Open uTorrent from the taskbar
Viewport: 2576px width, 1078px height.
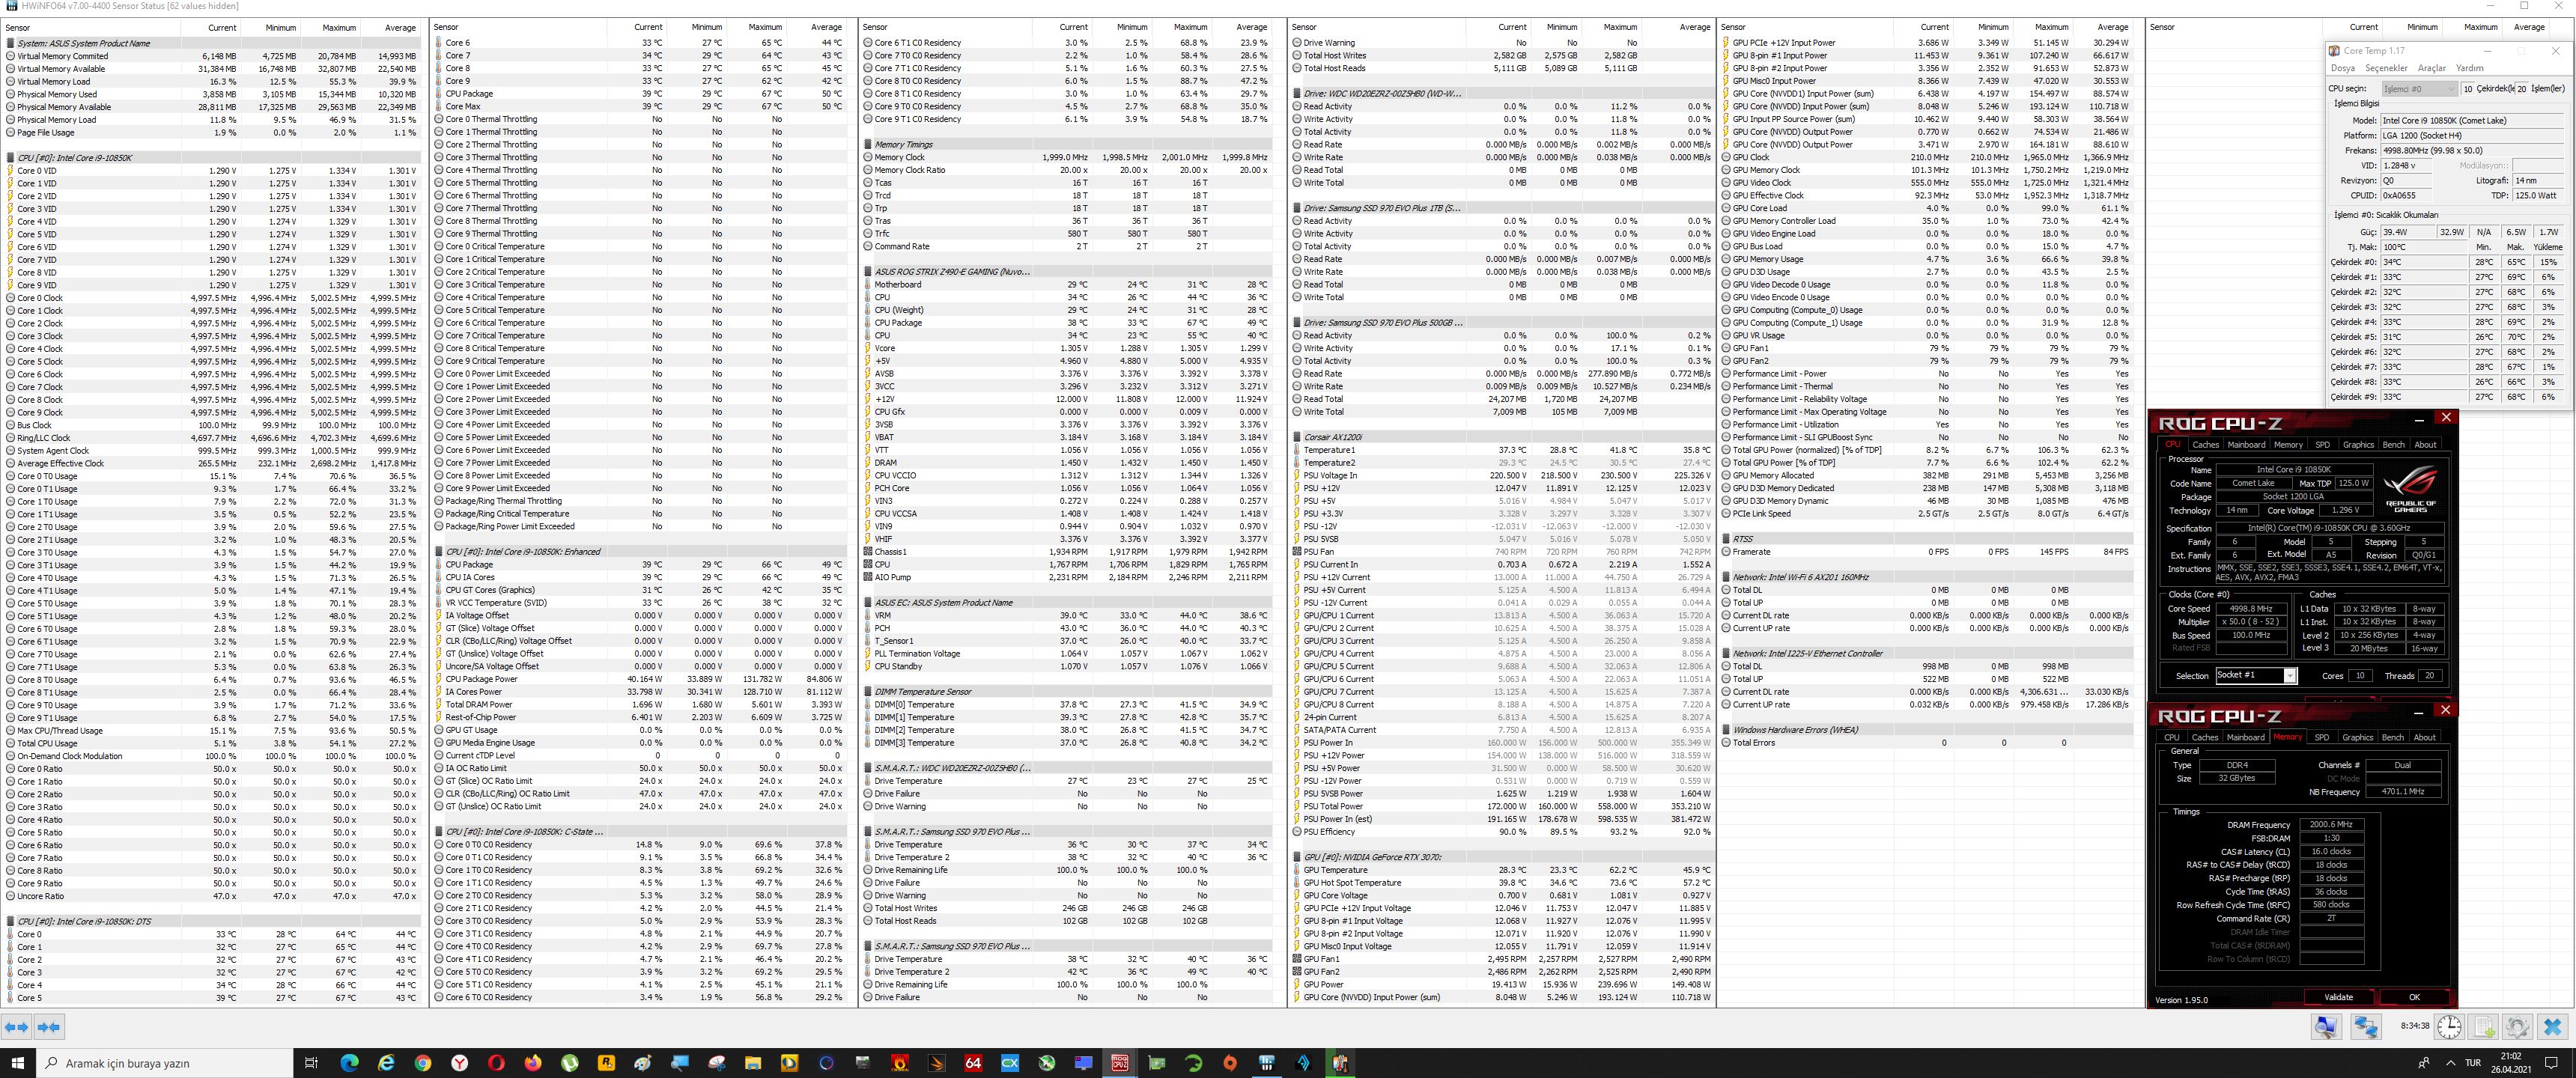(569, 1063)
